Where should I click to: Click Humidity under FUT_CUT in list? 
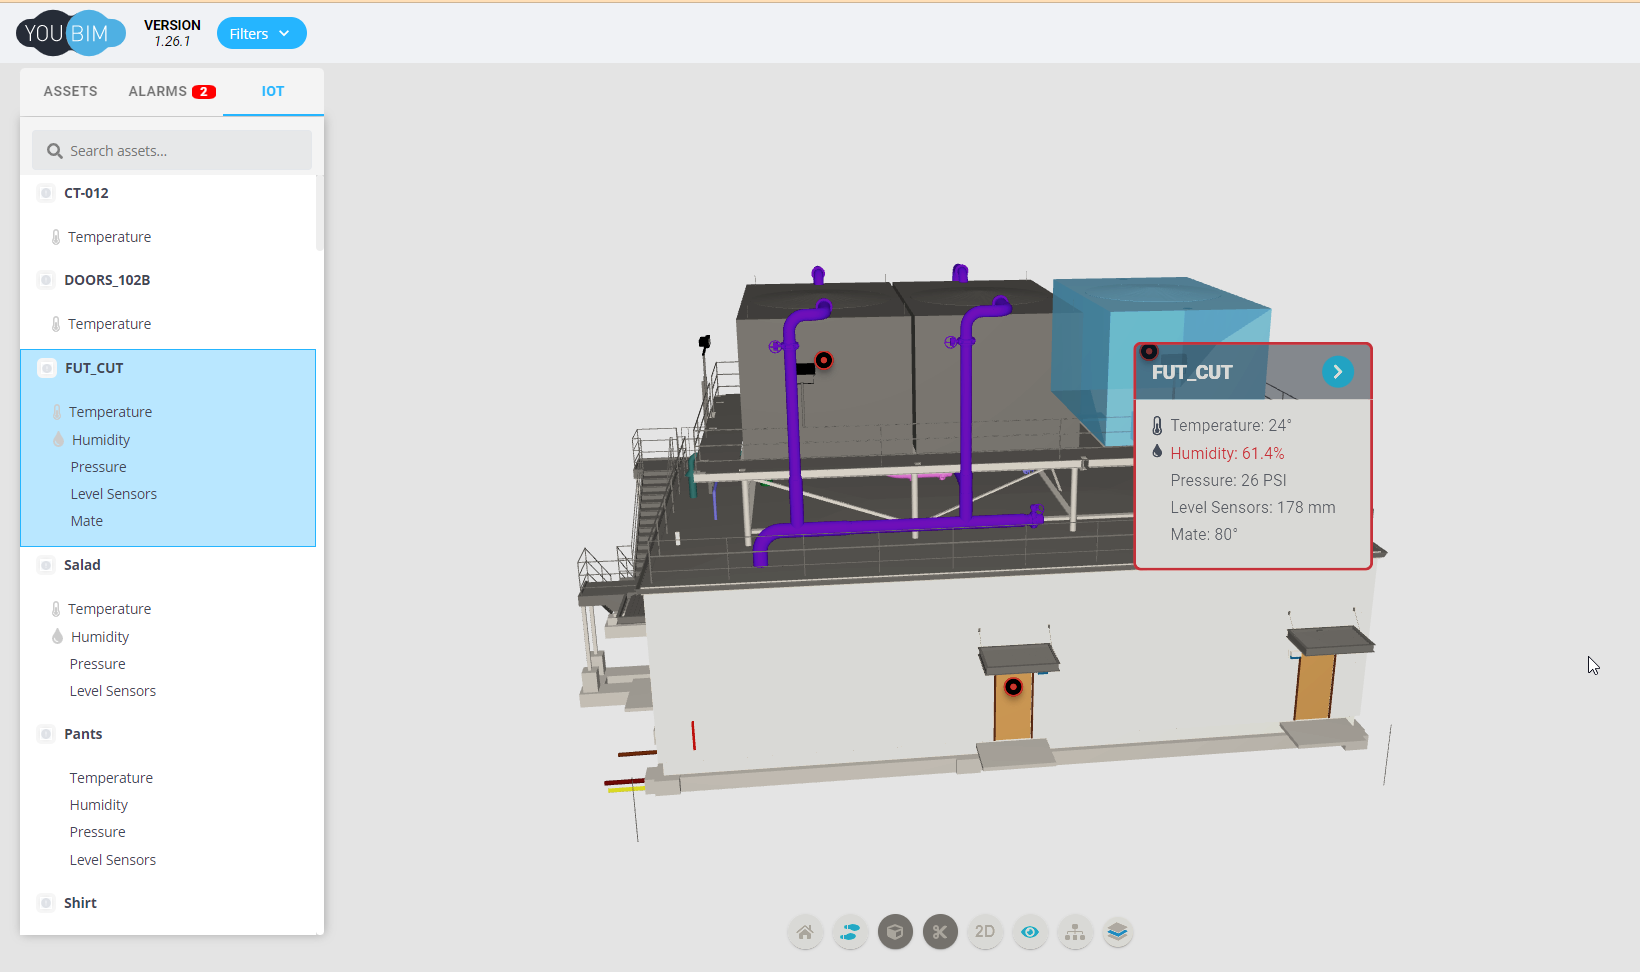point(101,440)
